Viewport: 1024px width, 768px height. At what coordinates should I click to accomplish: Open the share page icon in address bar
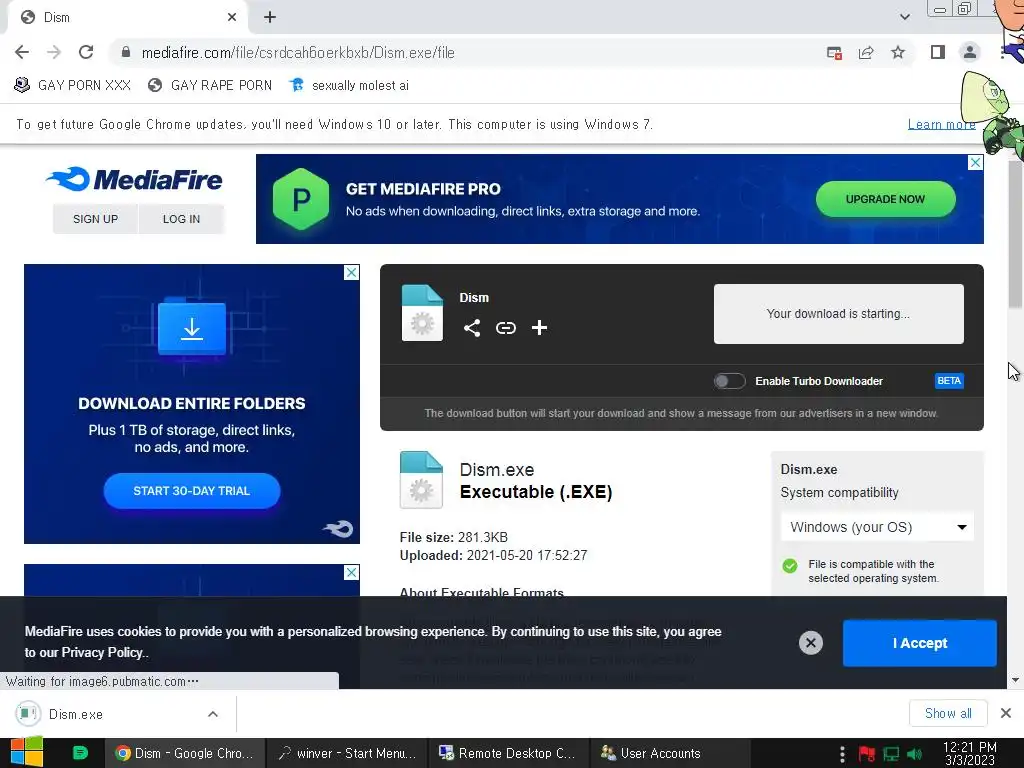866,52
